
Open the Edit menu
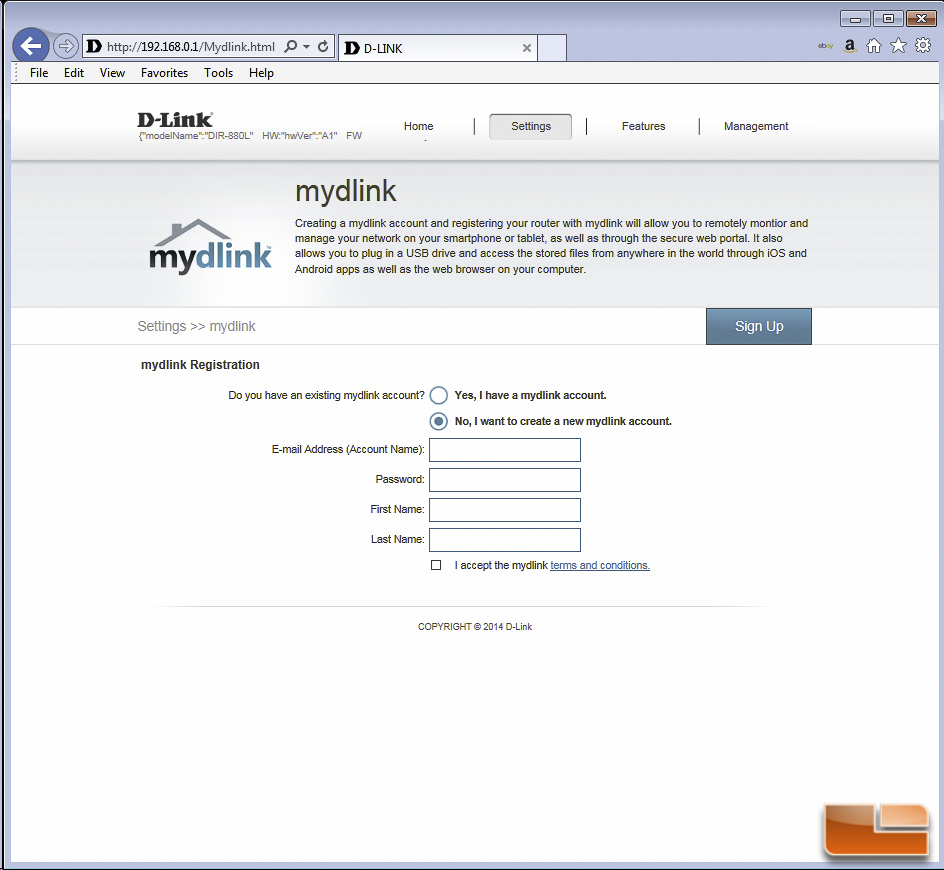(x=74, y=73)
